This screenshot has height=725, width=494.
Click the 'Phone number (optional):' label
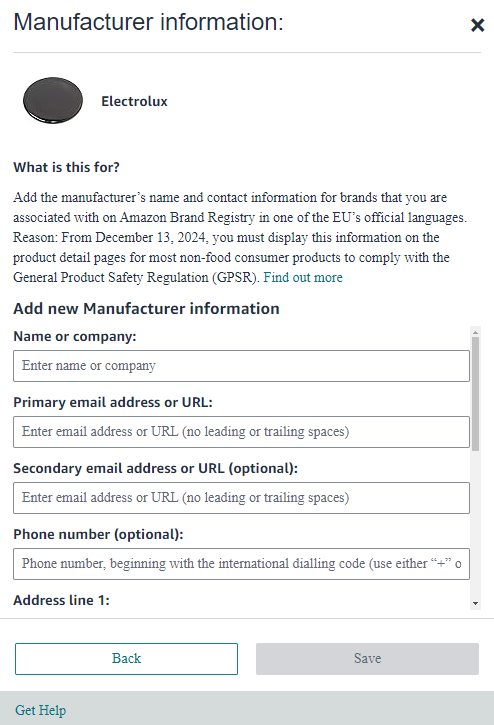tap(98, 534)
